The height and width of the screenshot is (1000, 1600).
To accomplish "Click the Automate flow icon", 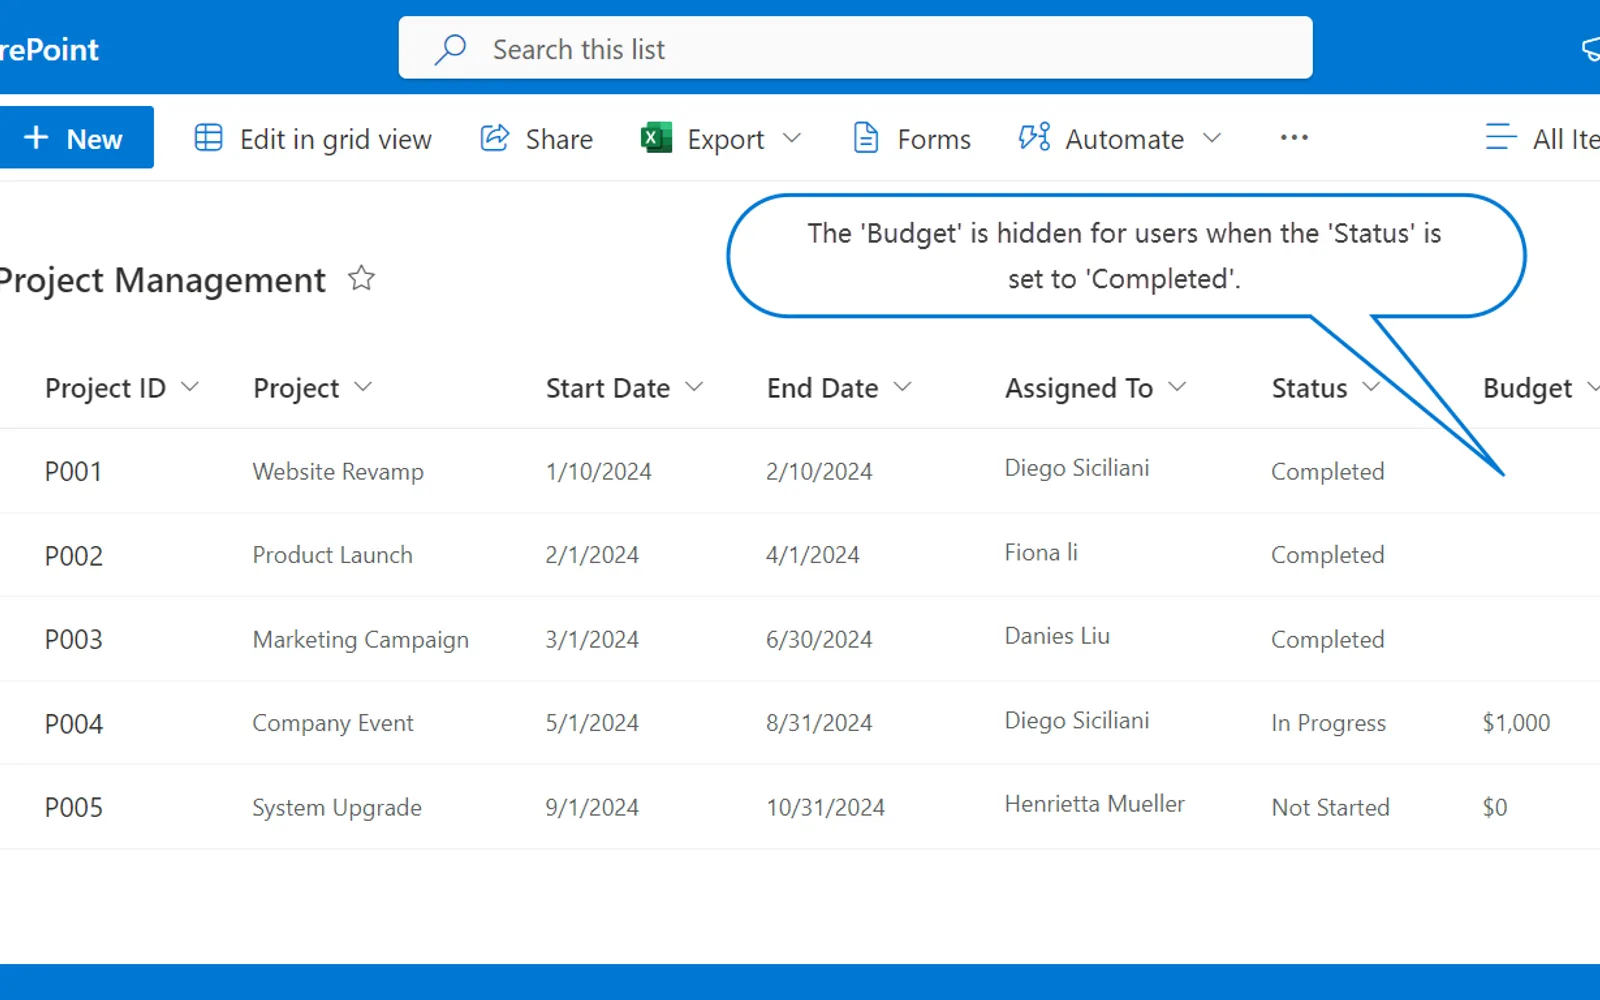I will pos(1034,137).
